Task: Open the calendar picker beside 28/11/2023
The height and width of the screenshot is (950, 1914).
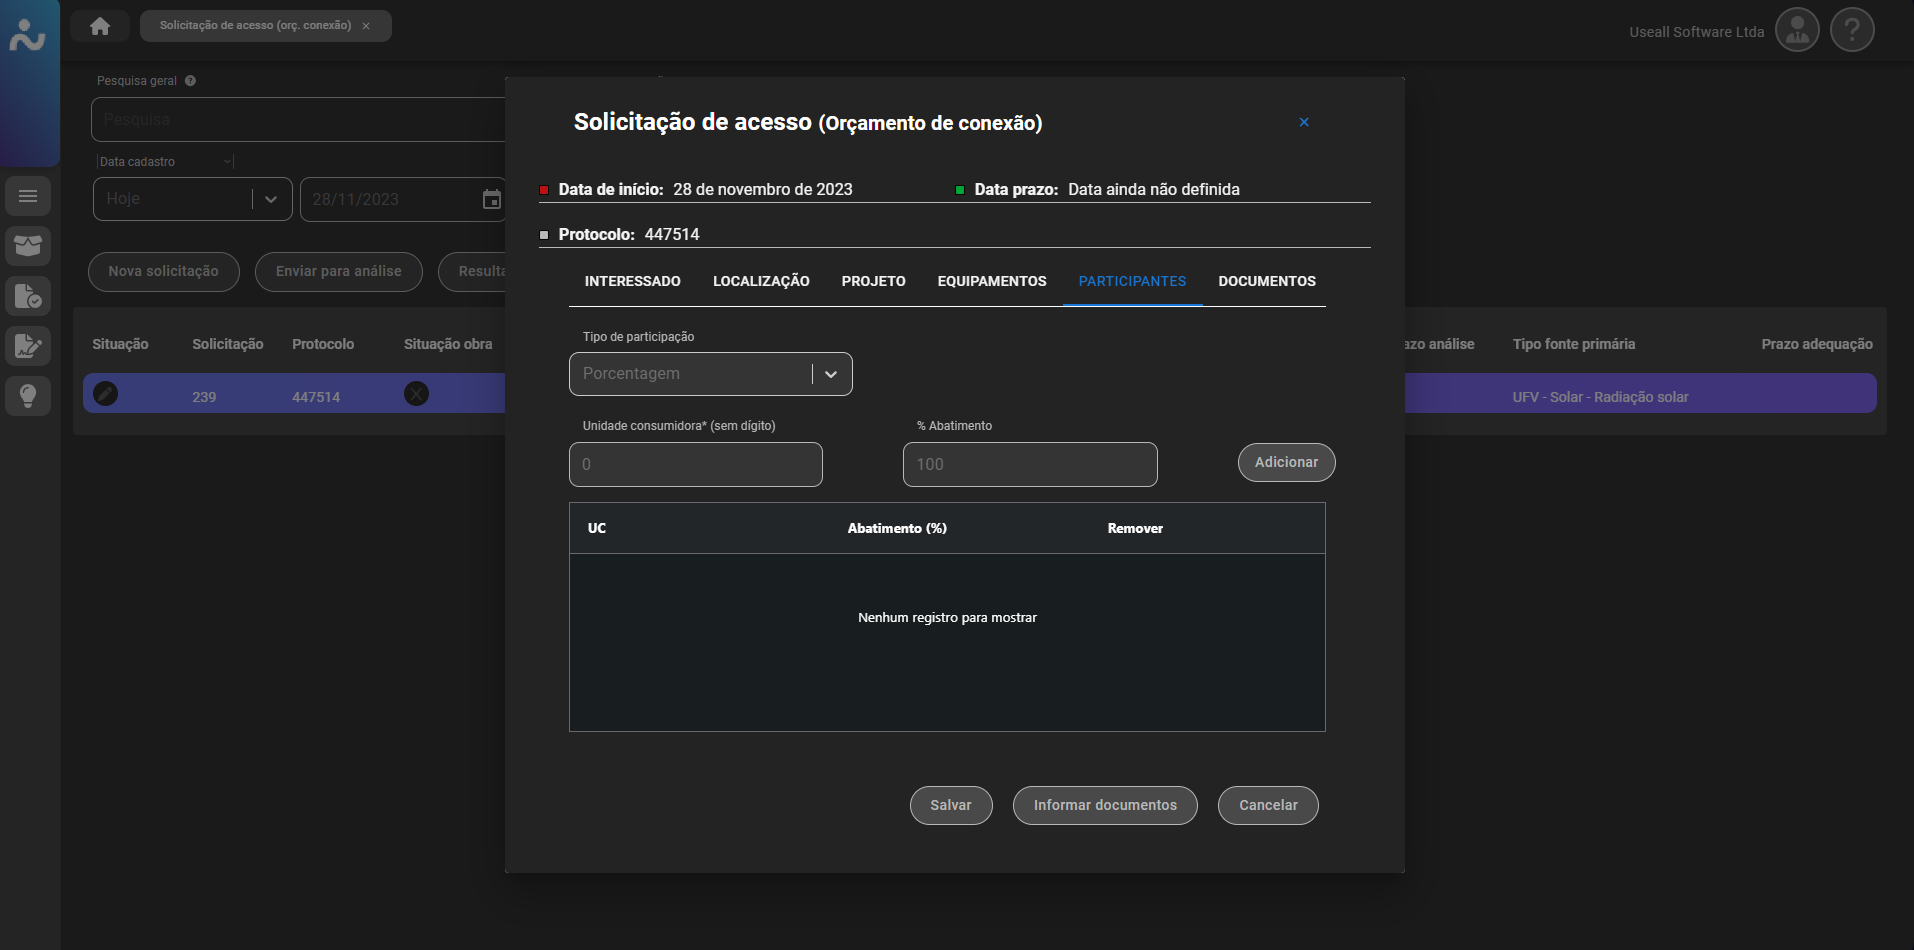Action: 491,200
